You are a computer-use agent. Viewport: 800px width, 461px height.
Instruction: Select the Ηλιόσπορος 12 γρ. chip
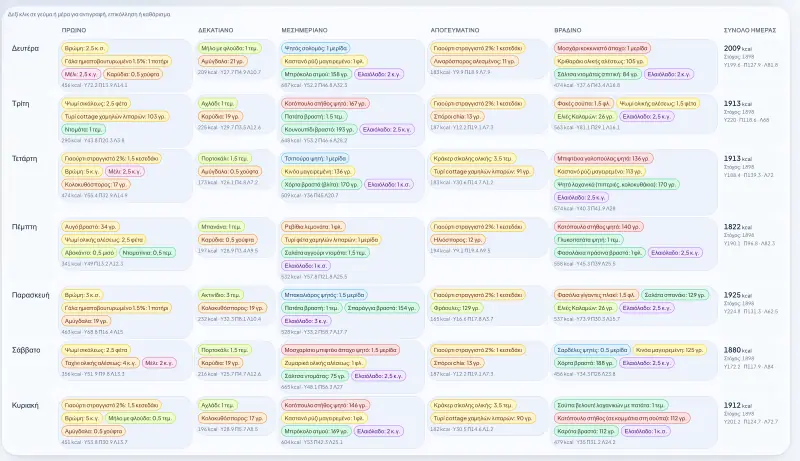click(x=458, y=240)
